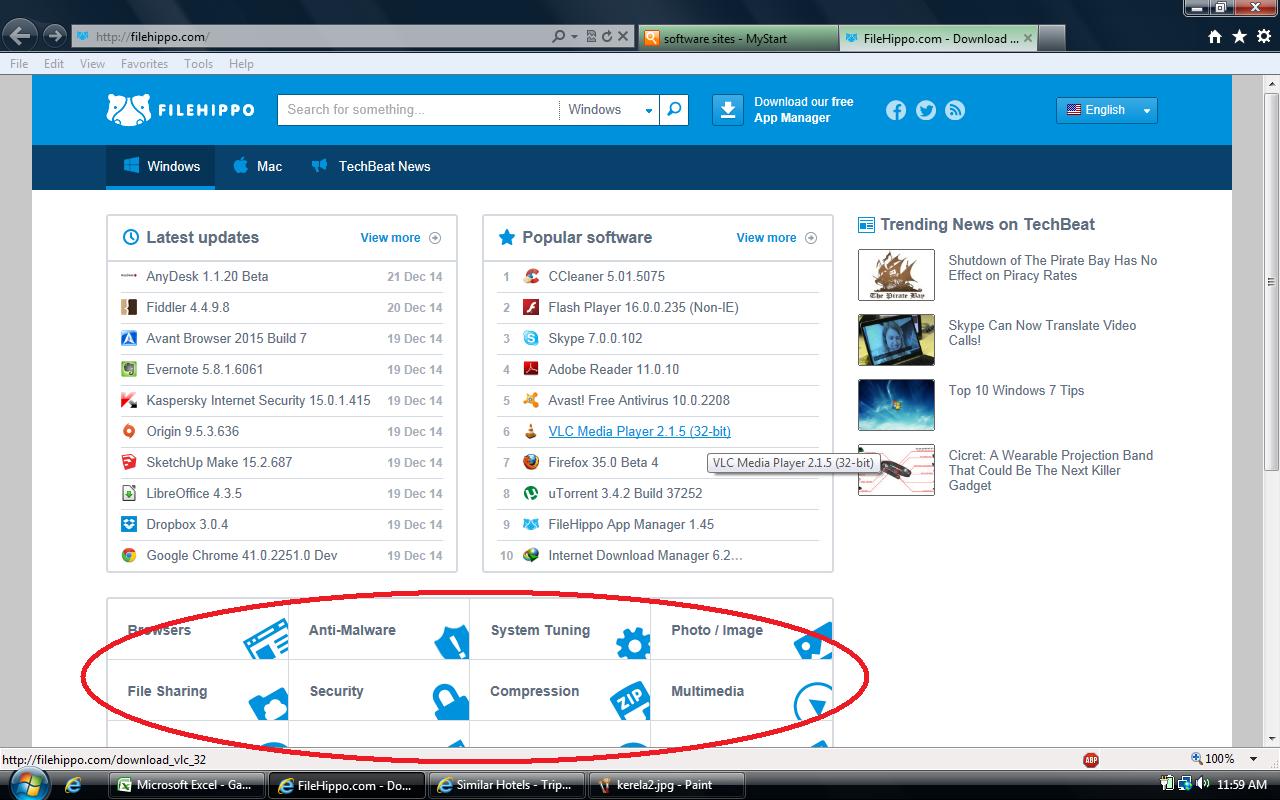Click the browser Back arrow button
The height and width of the screenshot is (800, 1280).
pyautogui.click(x=20, y=36)
